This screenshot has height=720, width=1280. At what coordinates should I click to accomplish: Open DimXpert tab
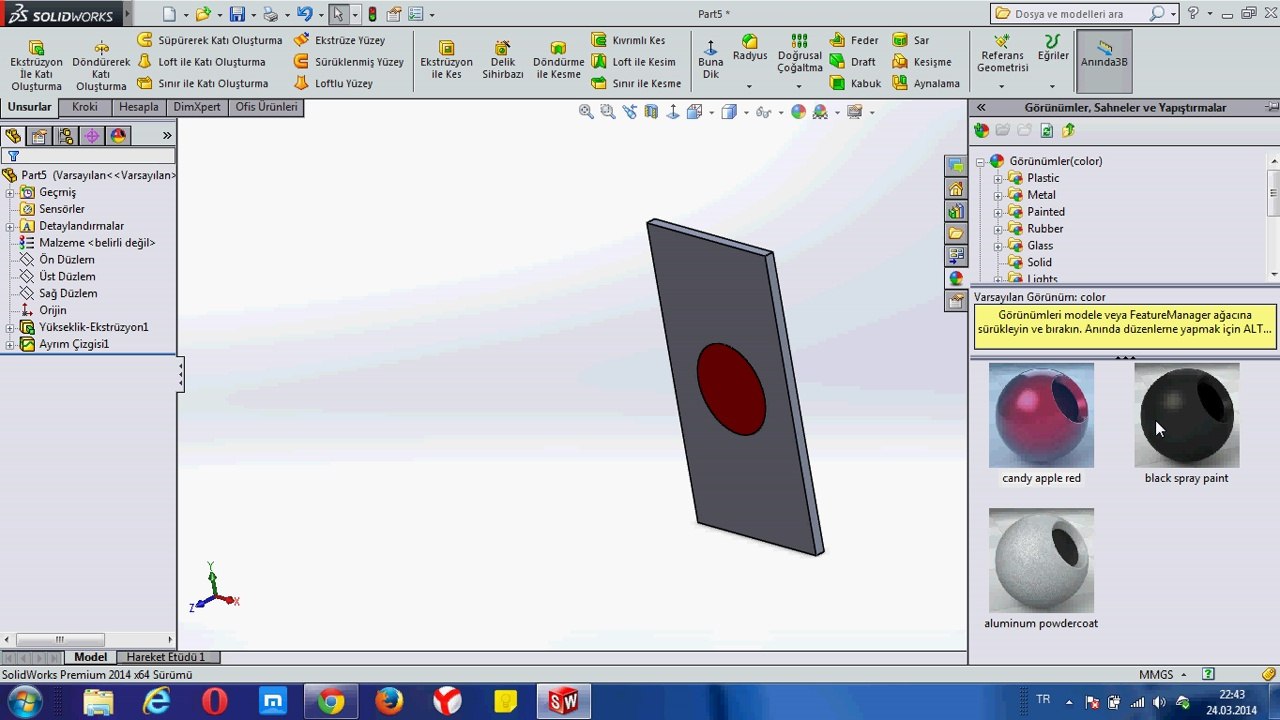(196, 107)
